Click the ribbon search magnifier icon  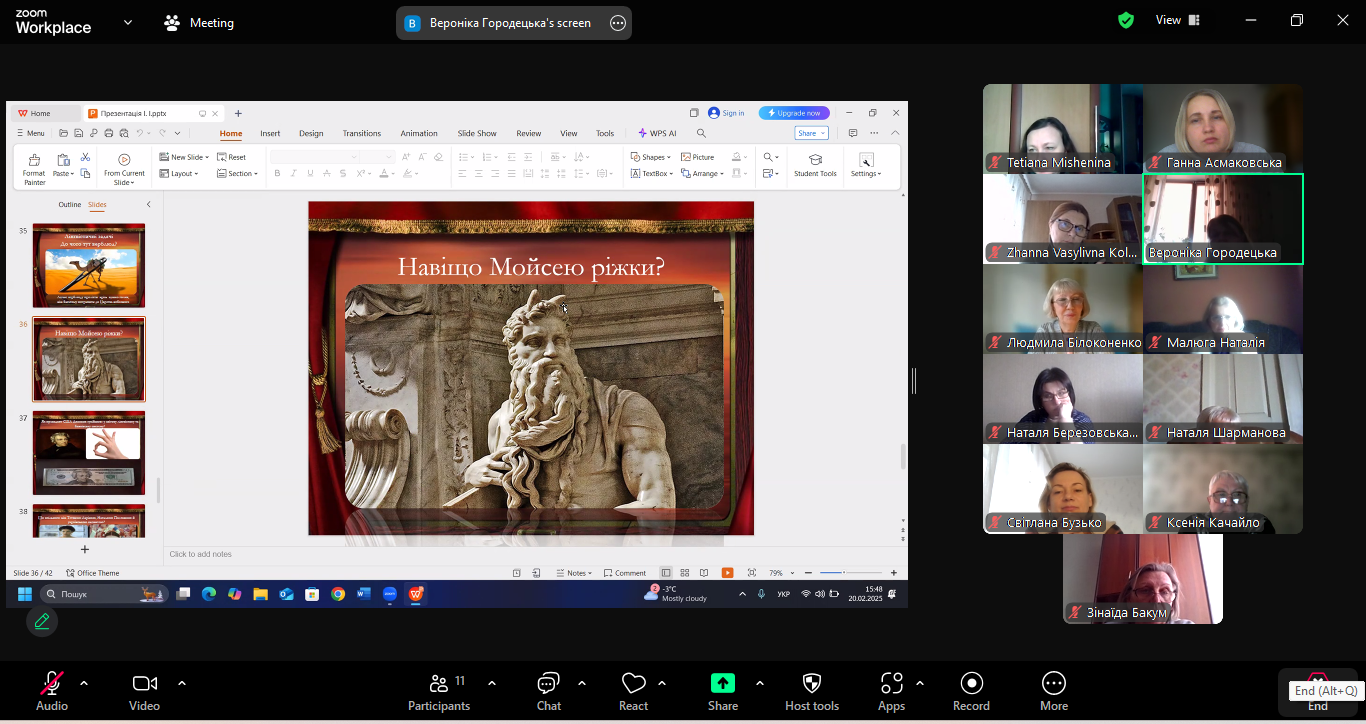point(701,133)
